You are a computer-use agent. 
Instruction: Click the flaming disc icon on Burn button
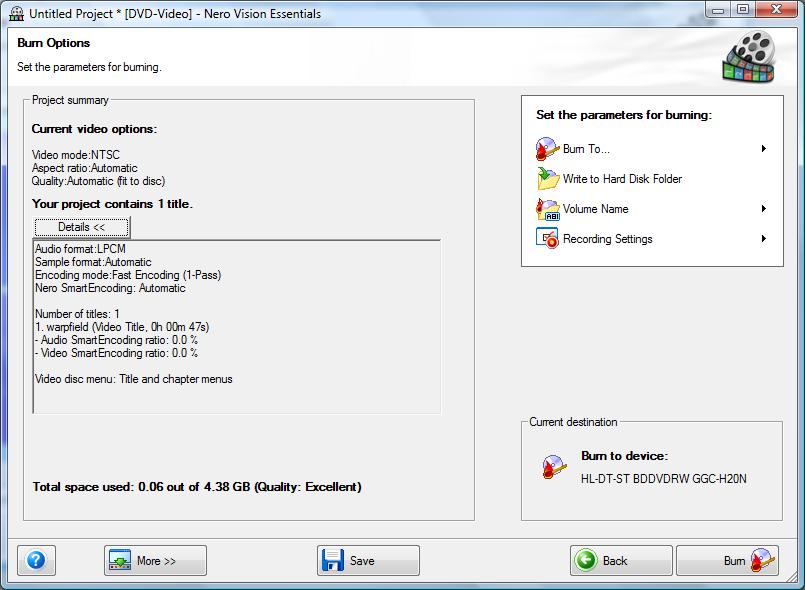point(762,560)
